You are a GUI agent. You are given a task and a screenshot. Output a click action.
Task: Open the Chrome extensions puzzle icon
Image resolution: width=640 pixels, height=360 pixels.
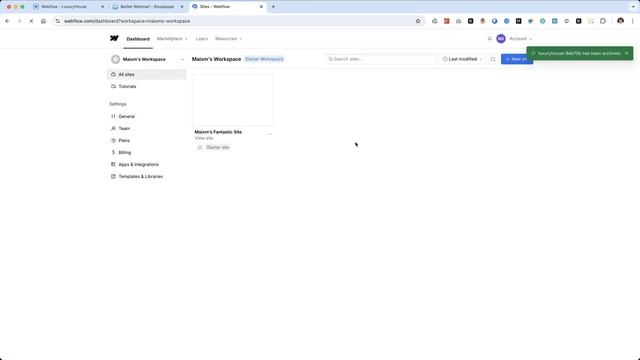[603, 21]
